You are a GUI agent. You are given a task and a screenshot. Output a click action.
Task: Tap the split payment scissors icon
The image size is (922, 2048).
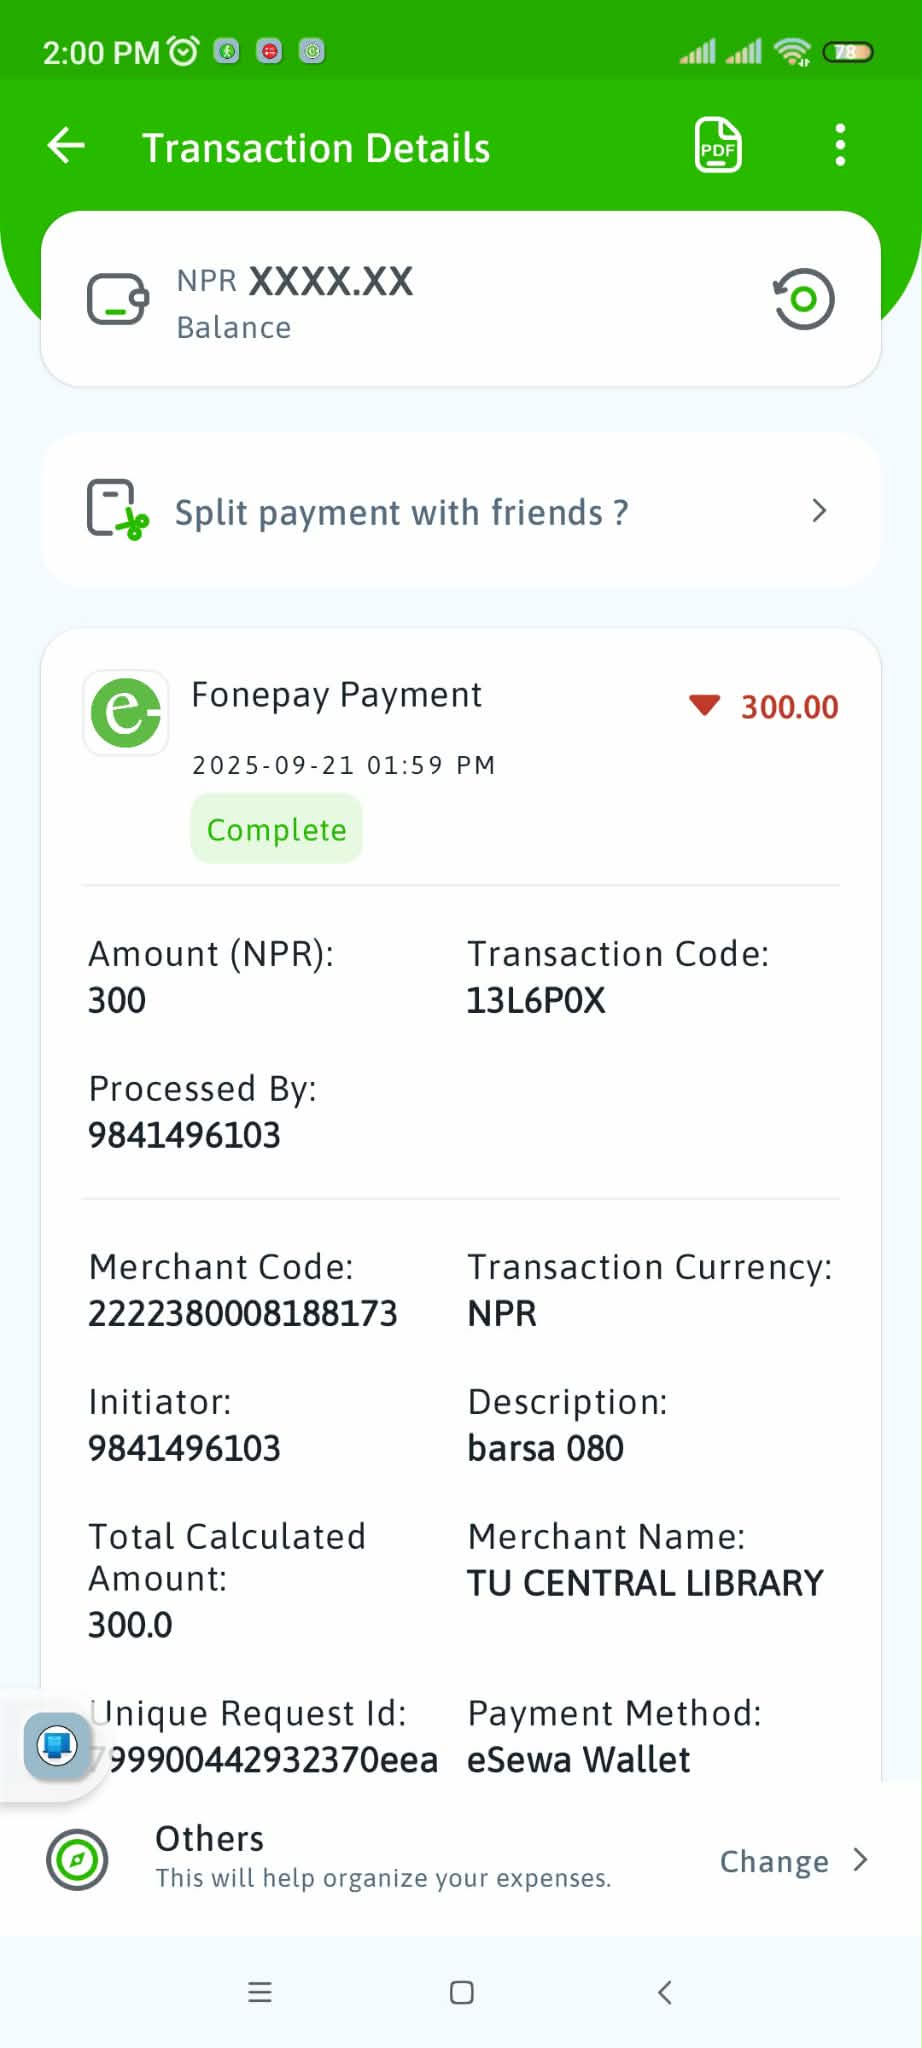[118, 510]
